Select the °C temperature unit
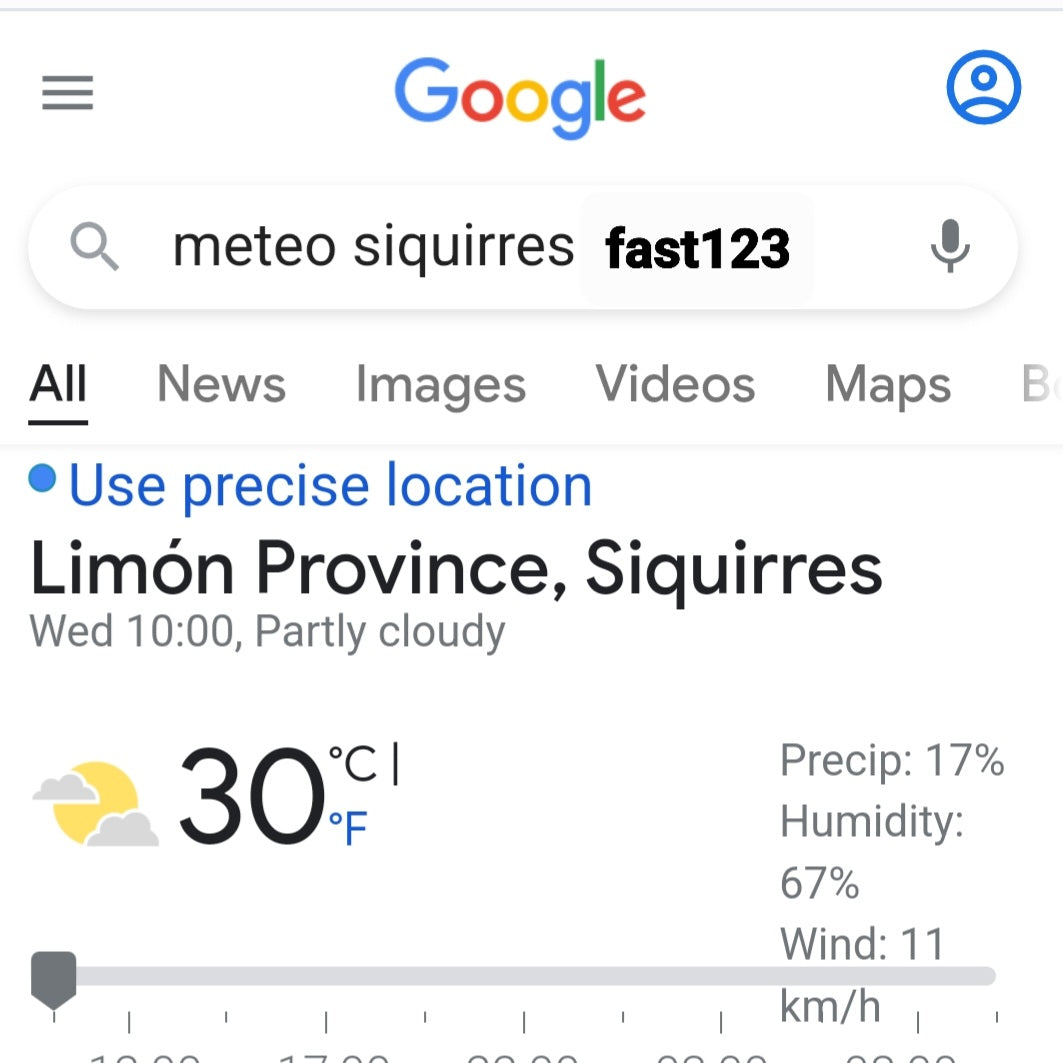1063x1063 pixels. click(x=353, y=766)
